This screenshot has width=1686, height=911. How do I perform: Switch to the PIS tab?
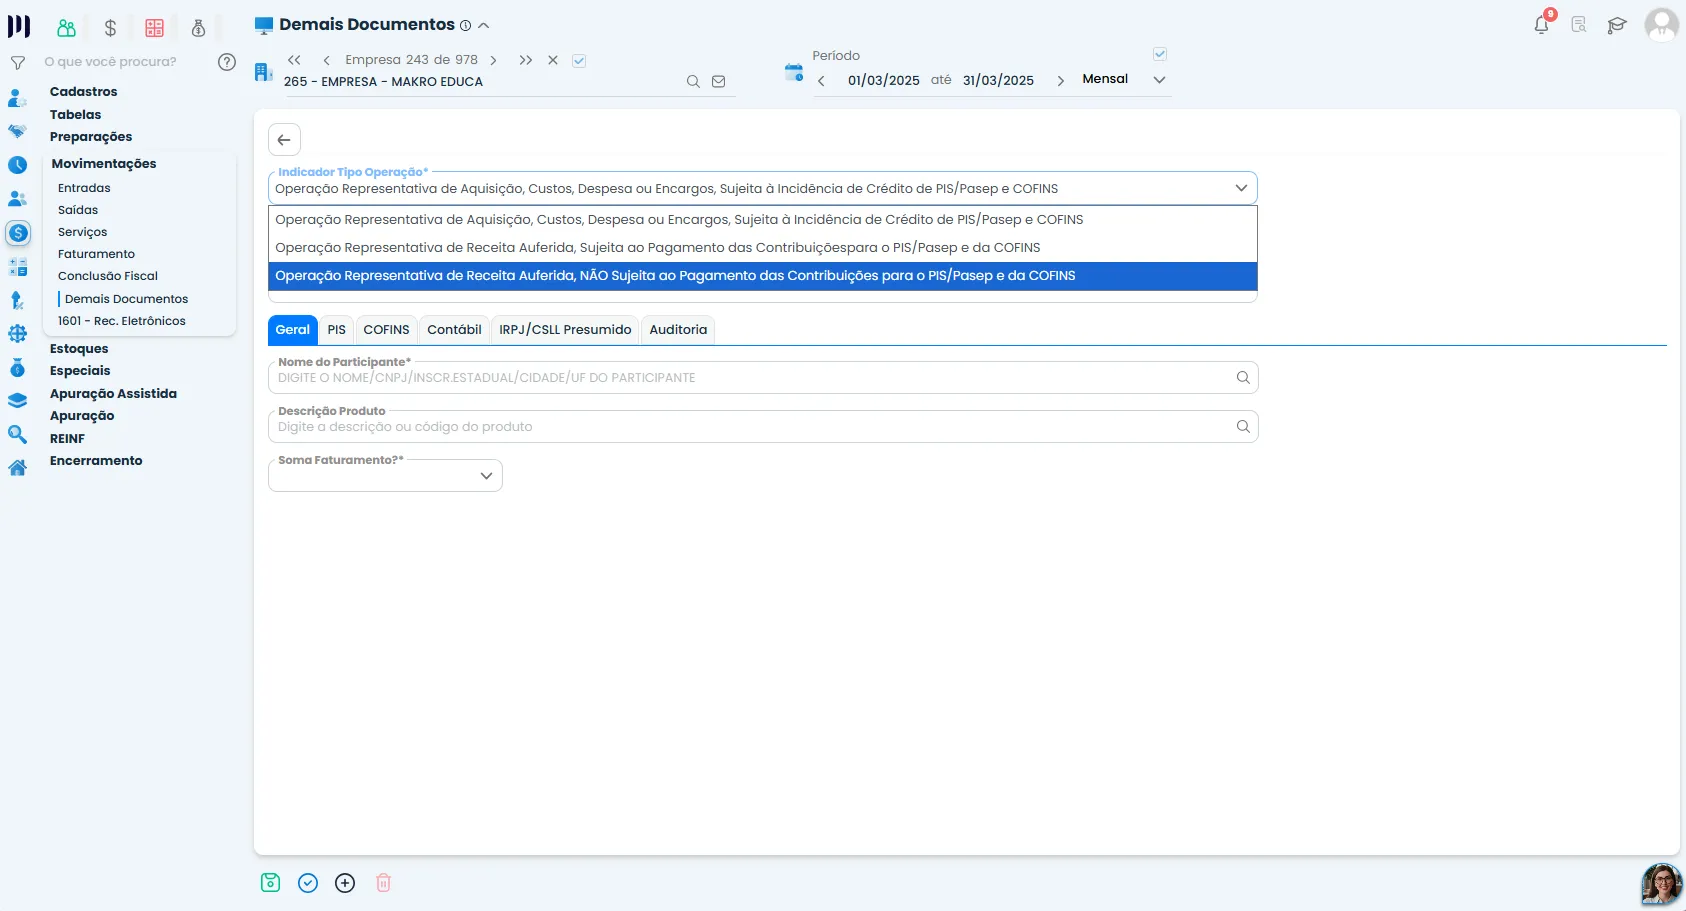[x=337, y=330]
